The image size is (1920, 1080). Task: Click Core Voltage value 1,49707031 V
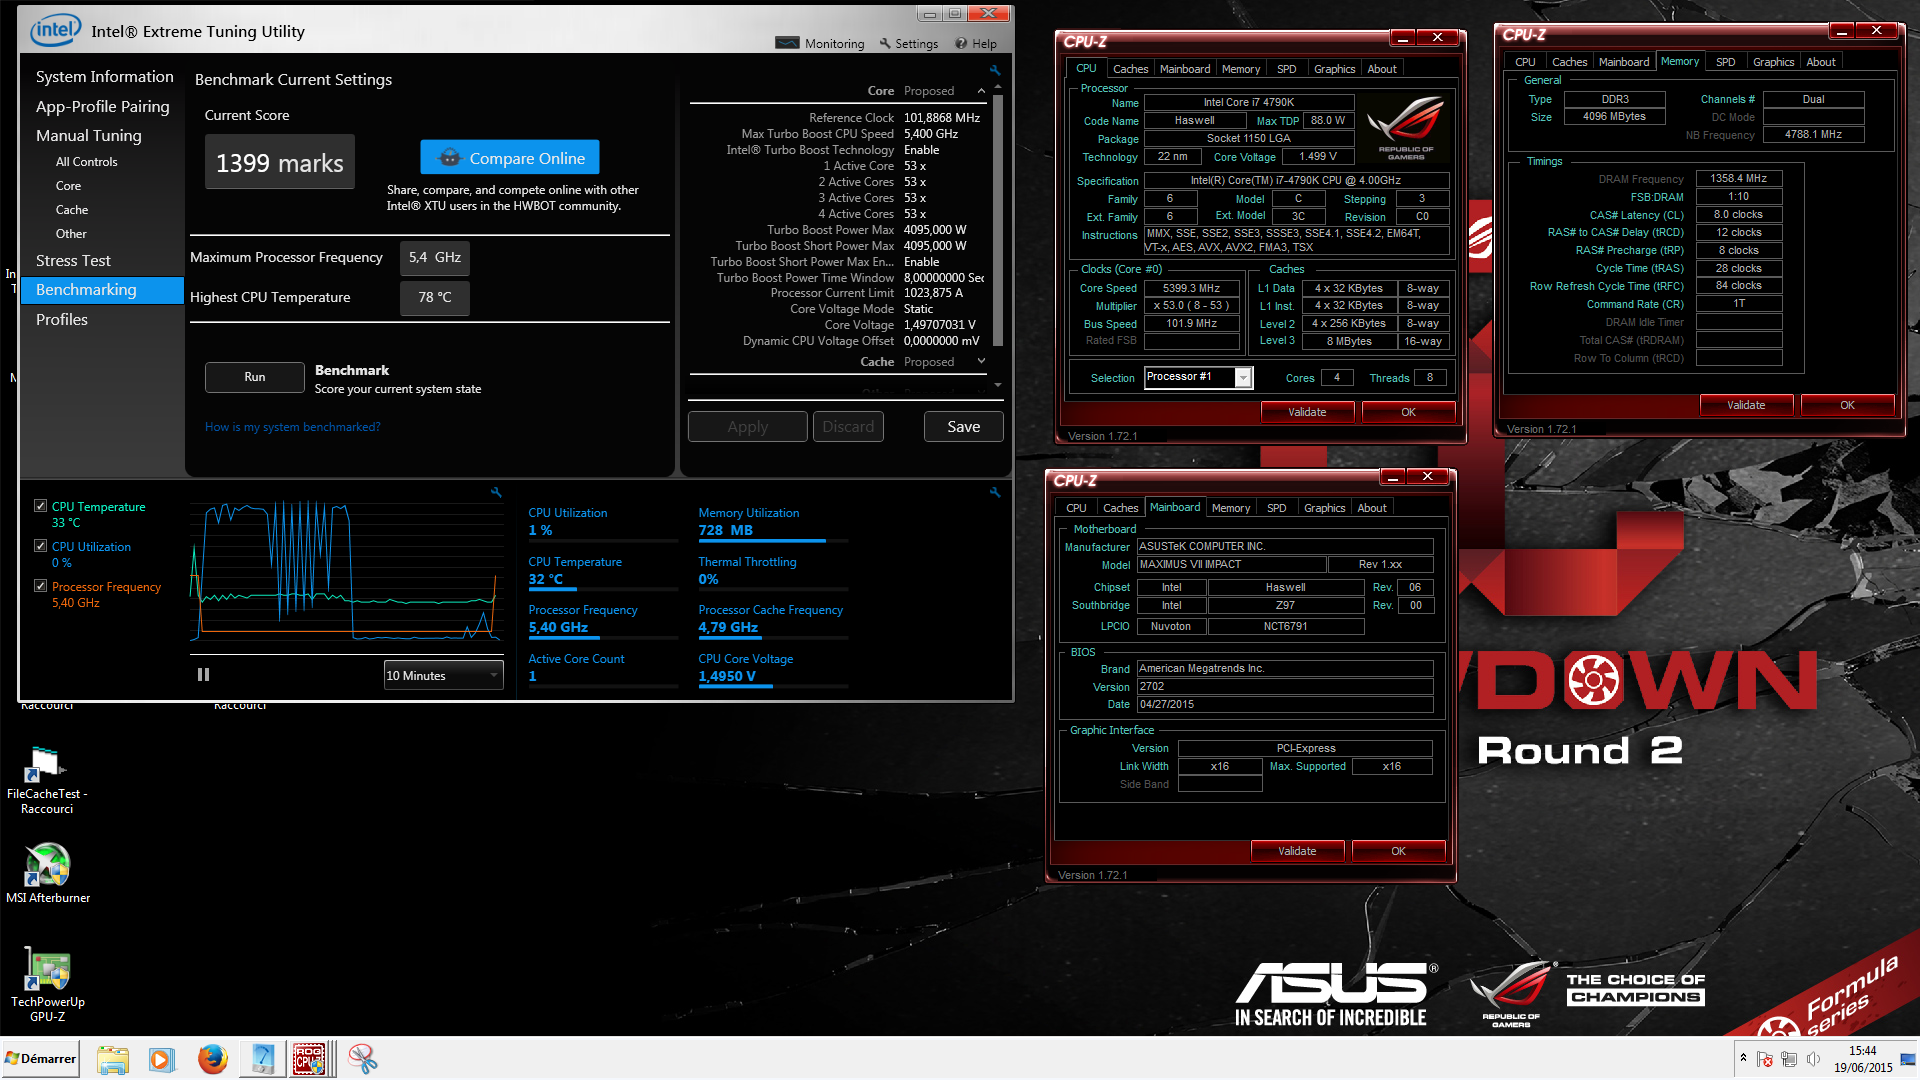click(x=939, y=325)
